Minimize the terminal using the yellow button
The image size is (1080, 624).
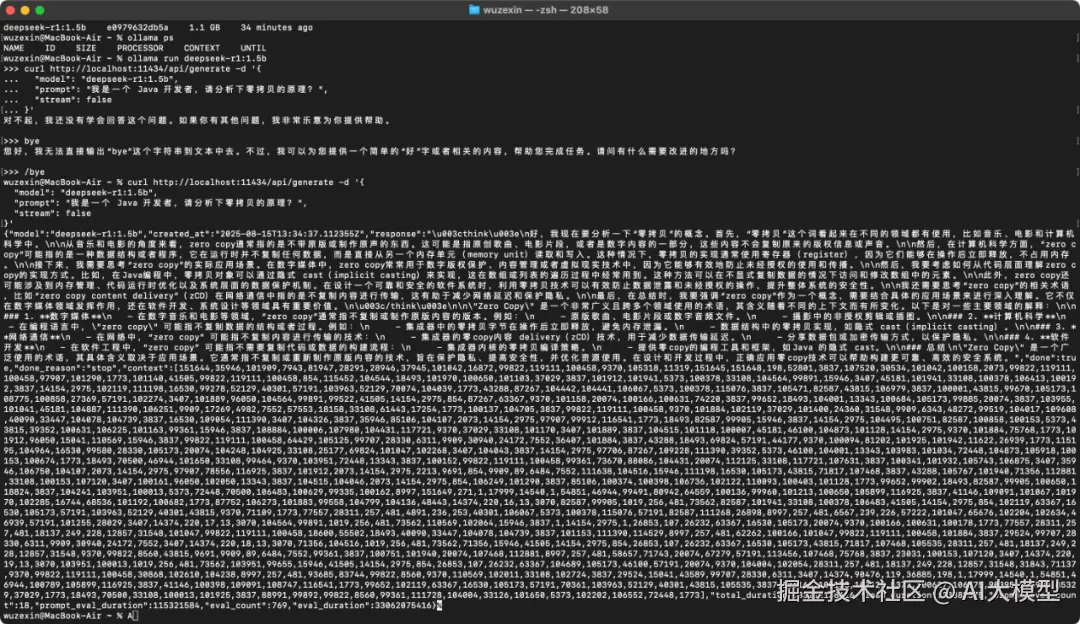25,10
